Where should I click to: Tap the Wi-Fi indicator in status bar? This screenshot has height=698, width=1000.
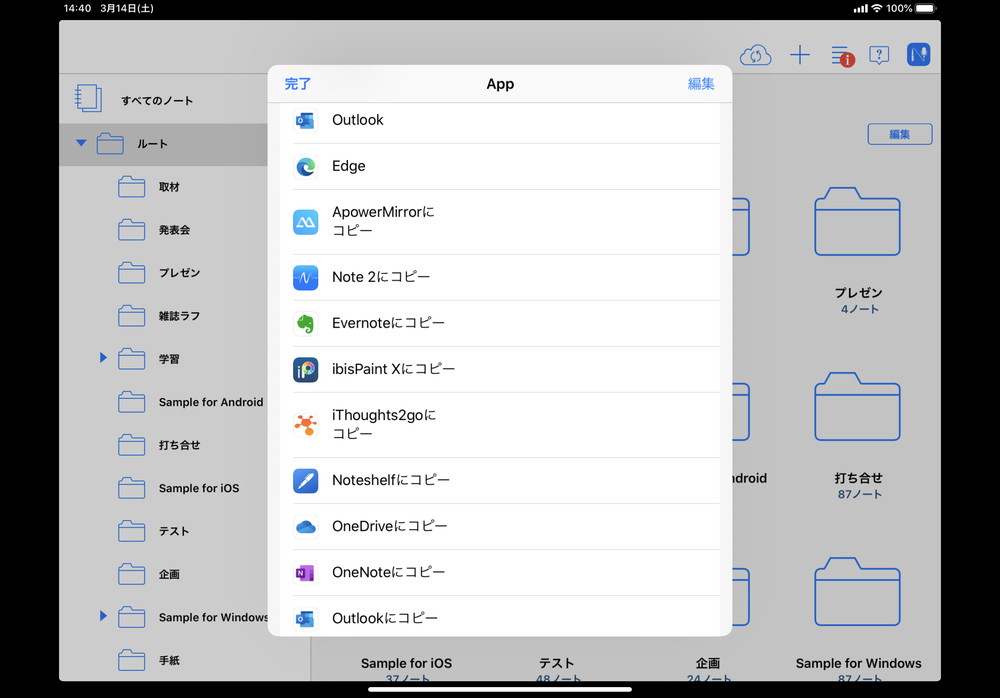[x=877, y=8]
